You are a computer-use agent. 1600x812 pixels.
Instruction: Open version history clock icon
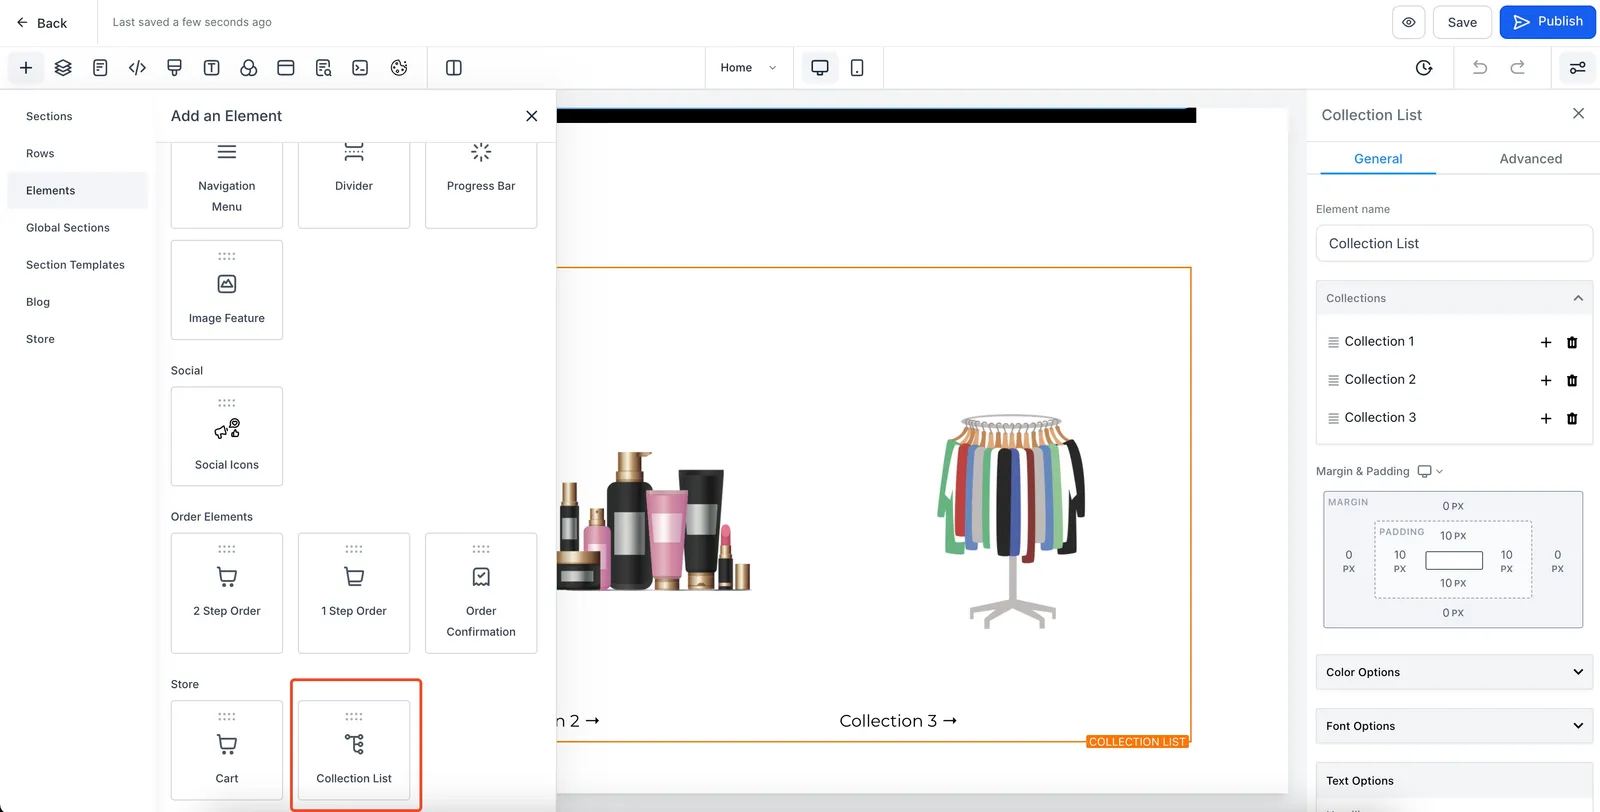[1424, 68]
